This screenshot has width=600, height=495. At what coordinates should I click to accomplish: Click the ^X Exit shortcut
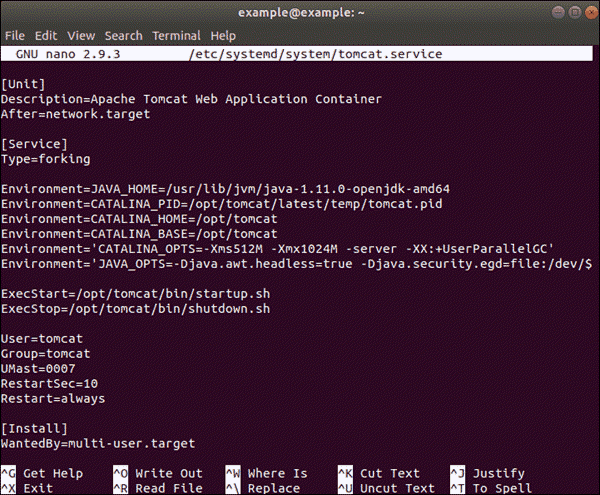pyautogui.click(x=27, y=488)
